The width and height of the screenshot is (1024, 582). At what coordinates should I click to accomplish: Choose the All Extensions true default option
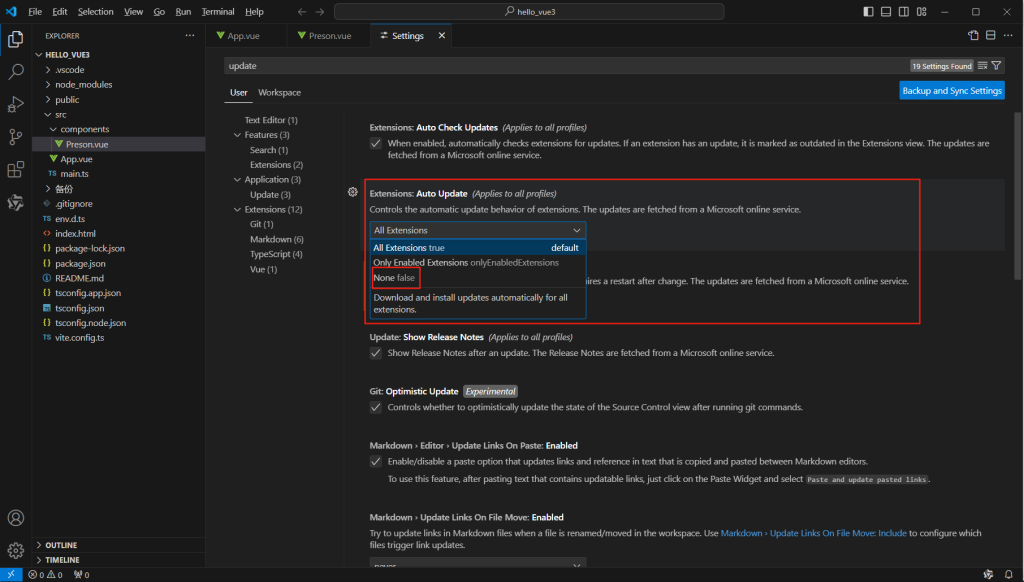coord(477,248)
